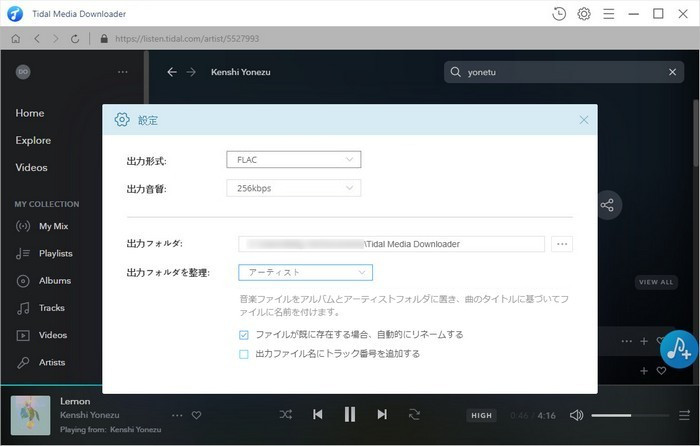
Task: Mute with the speaker volume icon
Action: (576, 415)
